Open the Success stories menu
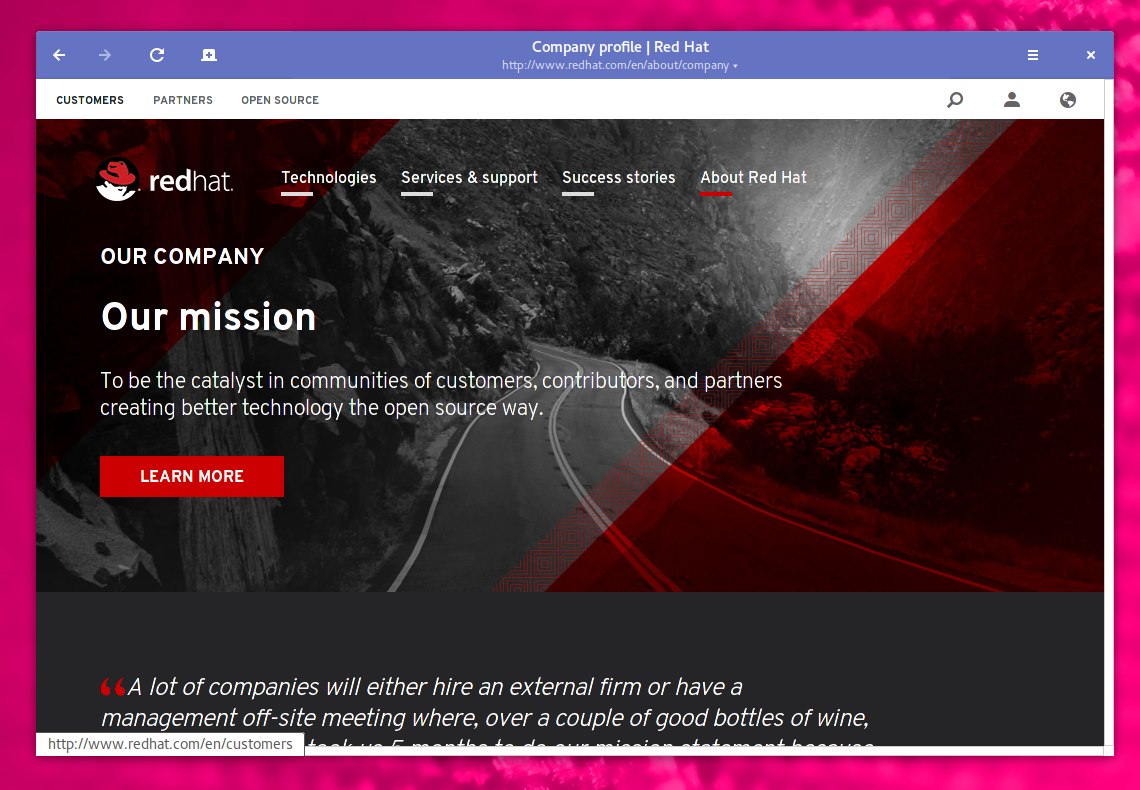The image size is (1140, 790). (619, 178)
